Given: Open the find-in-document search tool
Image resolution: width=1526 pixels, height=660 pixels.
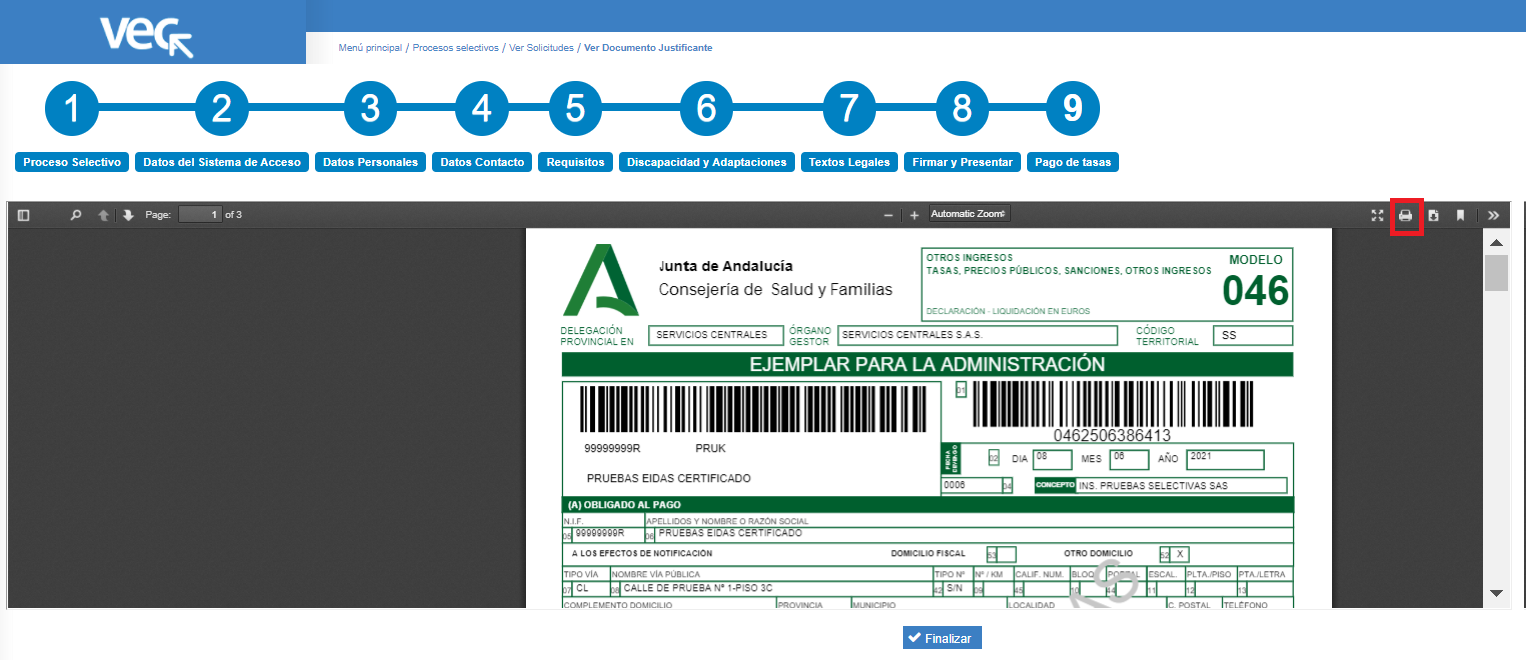Looking at the screenshot, I should (x=76, y=215).
